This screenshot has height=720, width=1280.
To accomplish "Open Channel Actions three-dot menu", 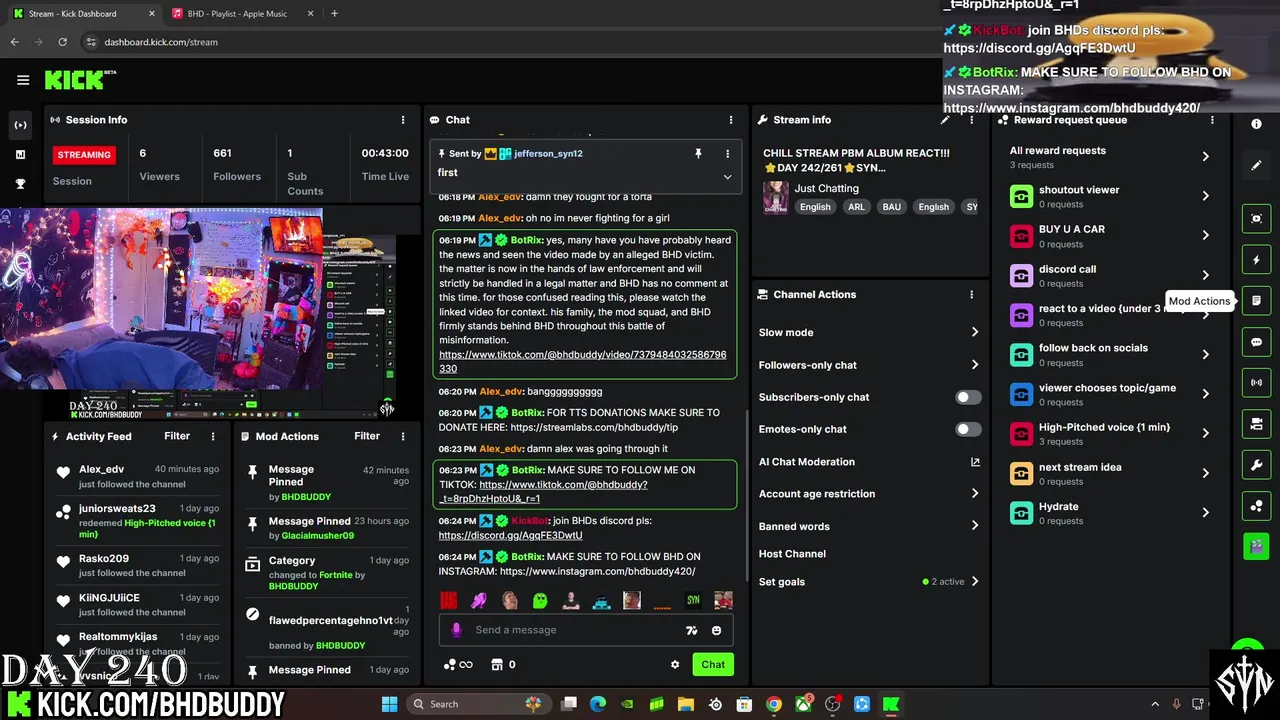I will click(971, 295).
